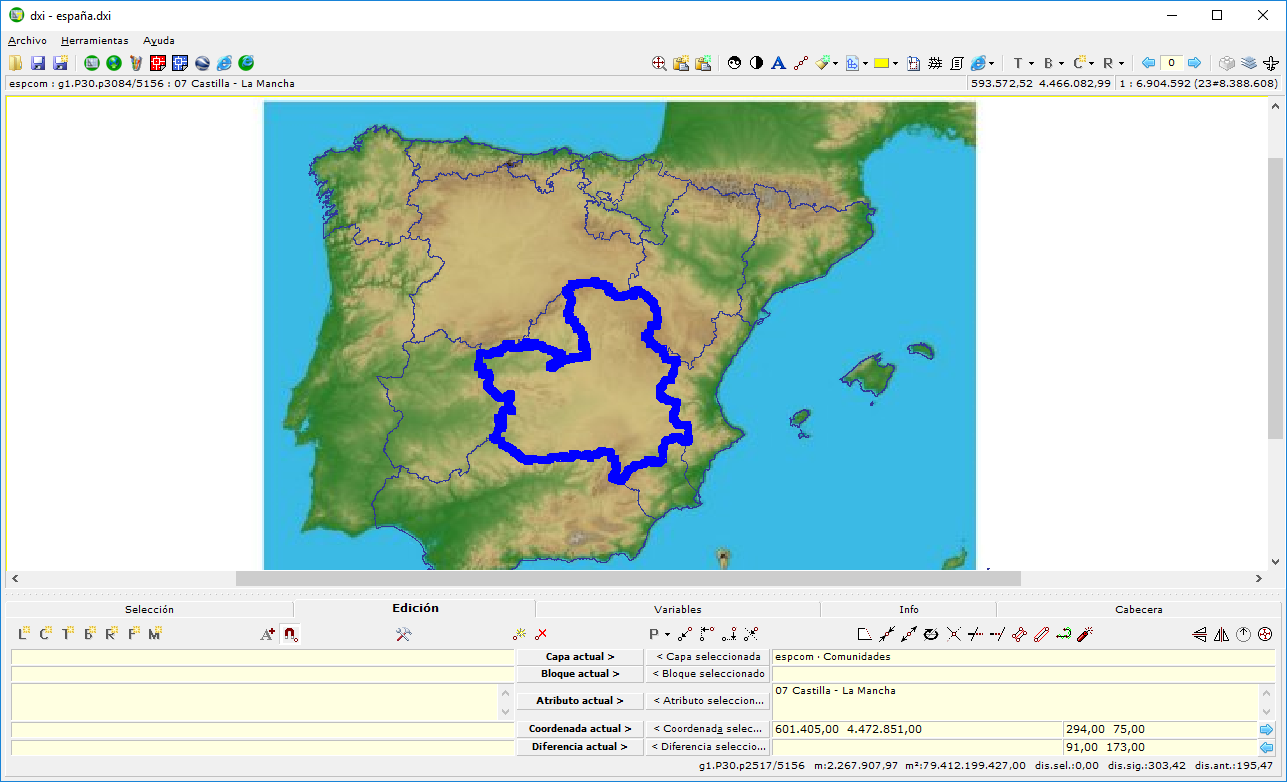
Task: Switch to the Variables tab
Action: point(677,609)
